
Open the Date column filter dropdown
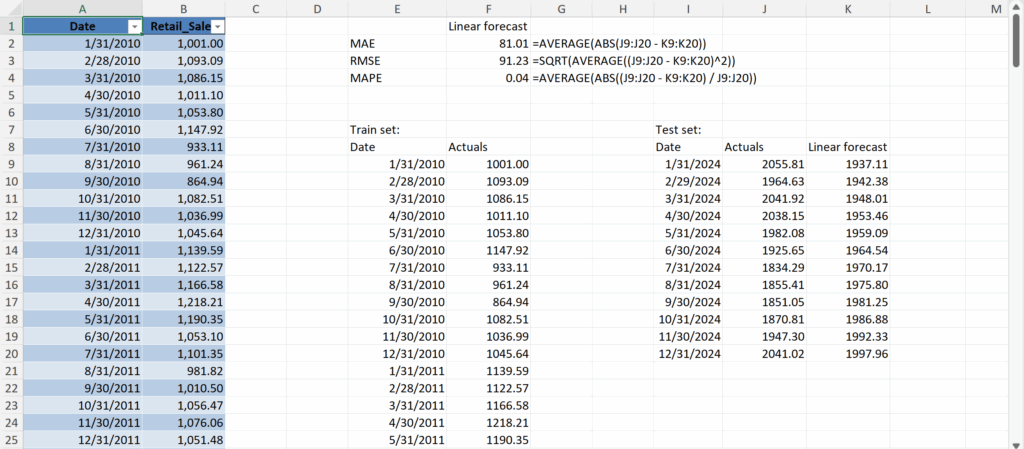[x=135, y=27]
